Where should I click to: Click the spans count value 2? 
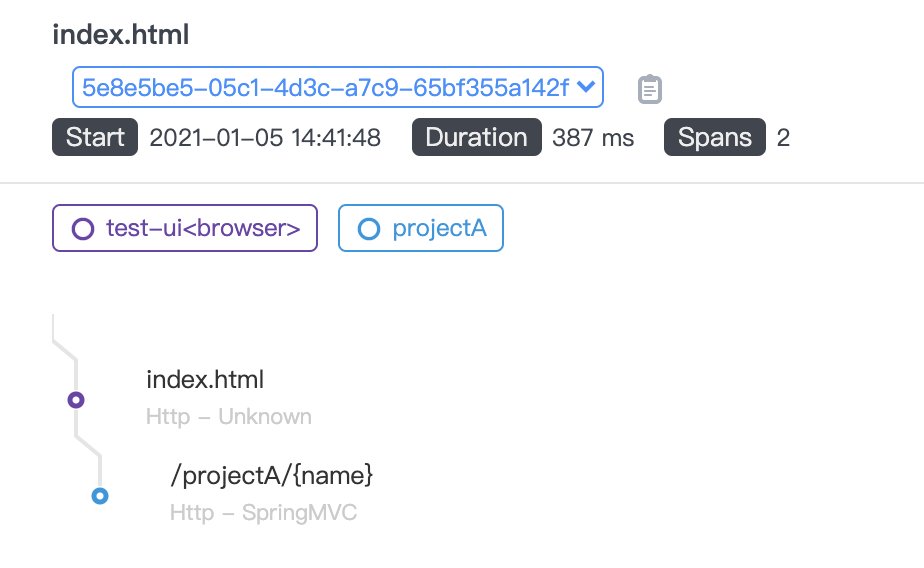[783, 138]
